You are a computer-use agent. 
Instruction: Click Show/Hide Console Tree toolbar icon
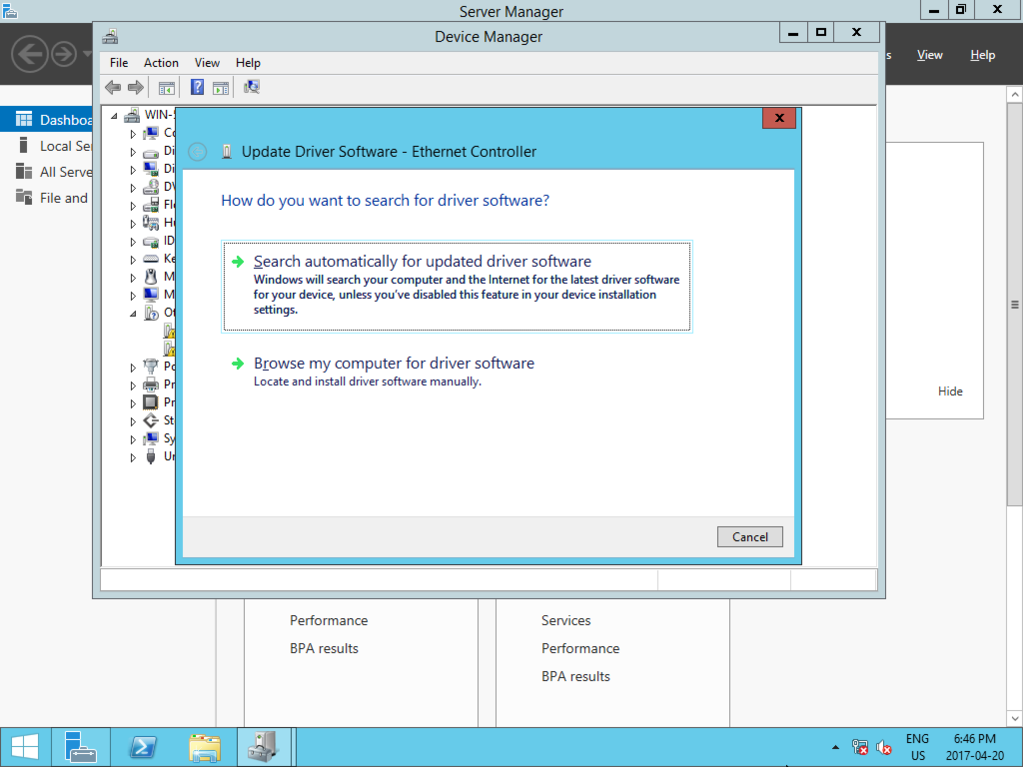point(167,88)
